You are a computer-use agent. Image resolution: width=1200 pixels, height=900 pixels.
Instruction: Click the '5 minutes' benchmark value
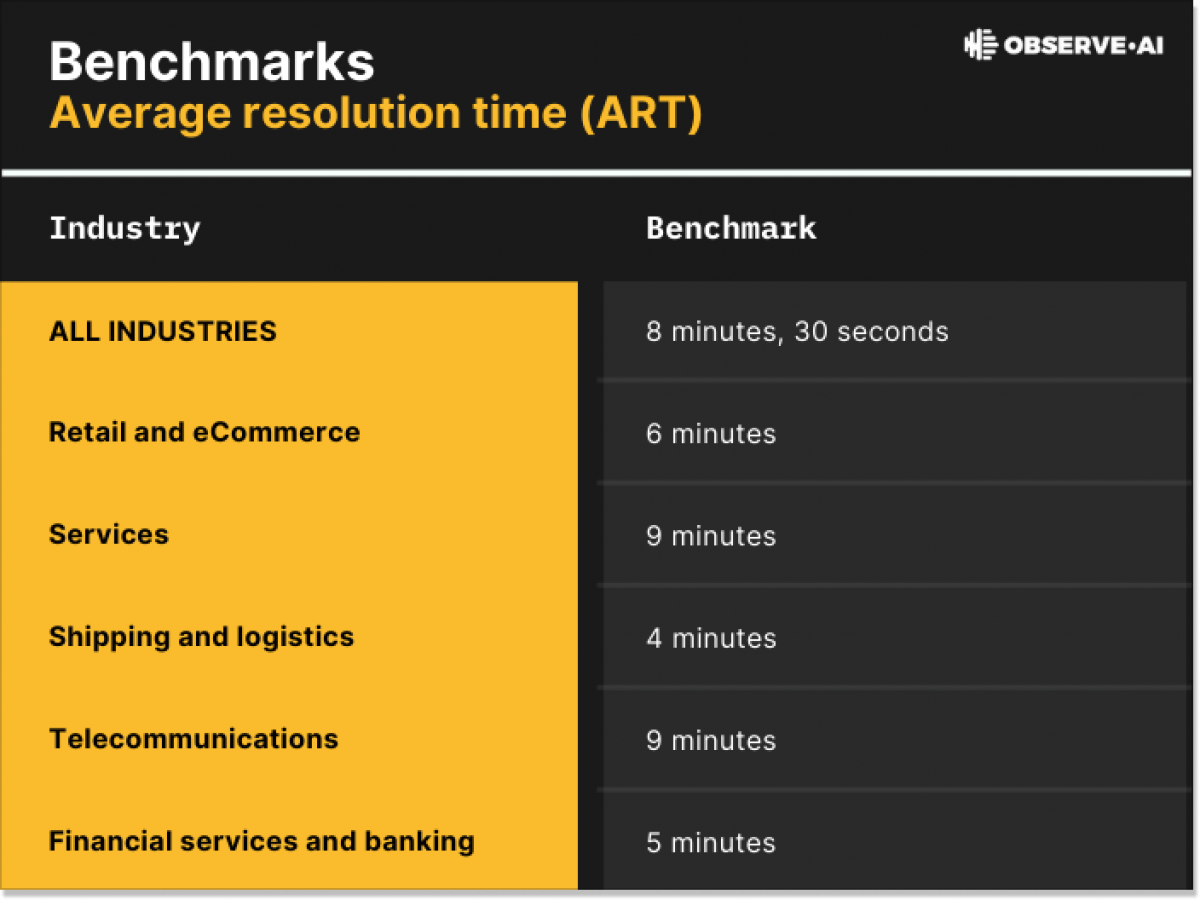click(x=711, y=843)
